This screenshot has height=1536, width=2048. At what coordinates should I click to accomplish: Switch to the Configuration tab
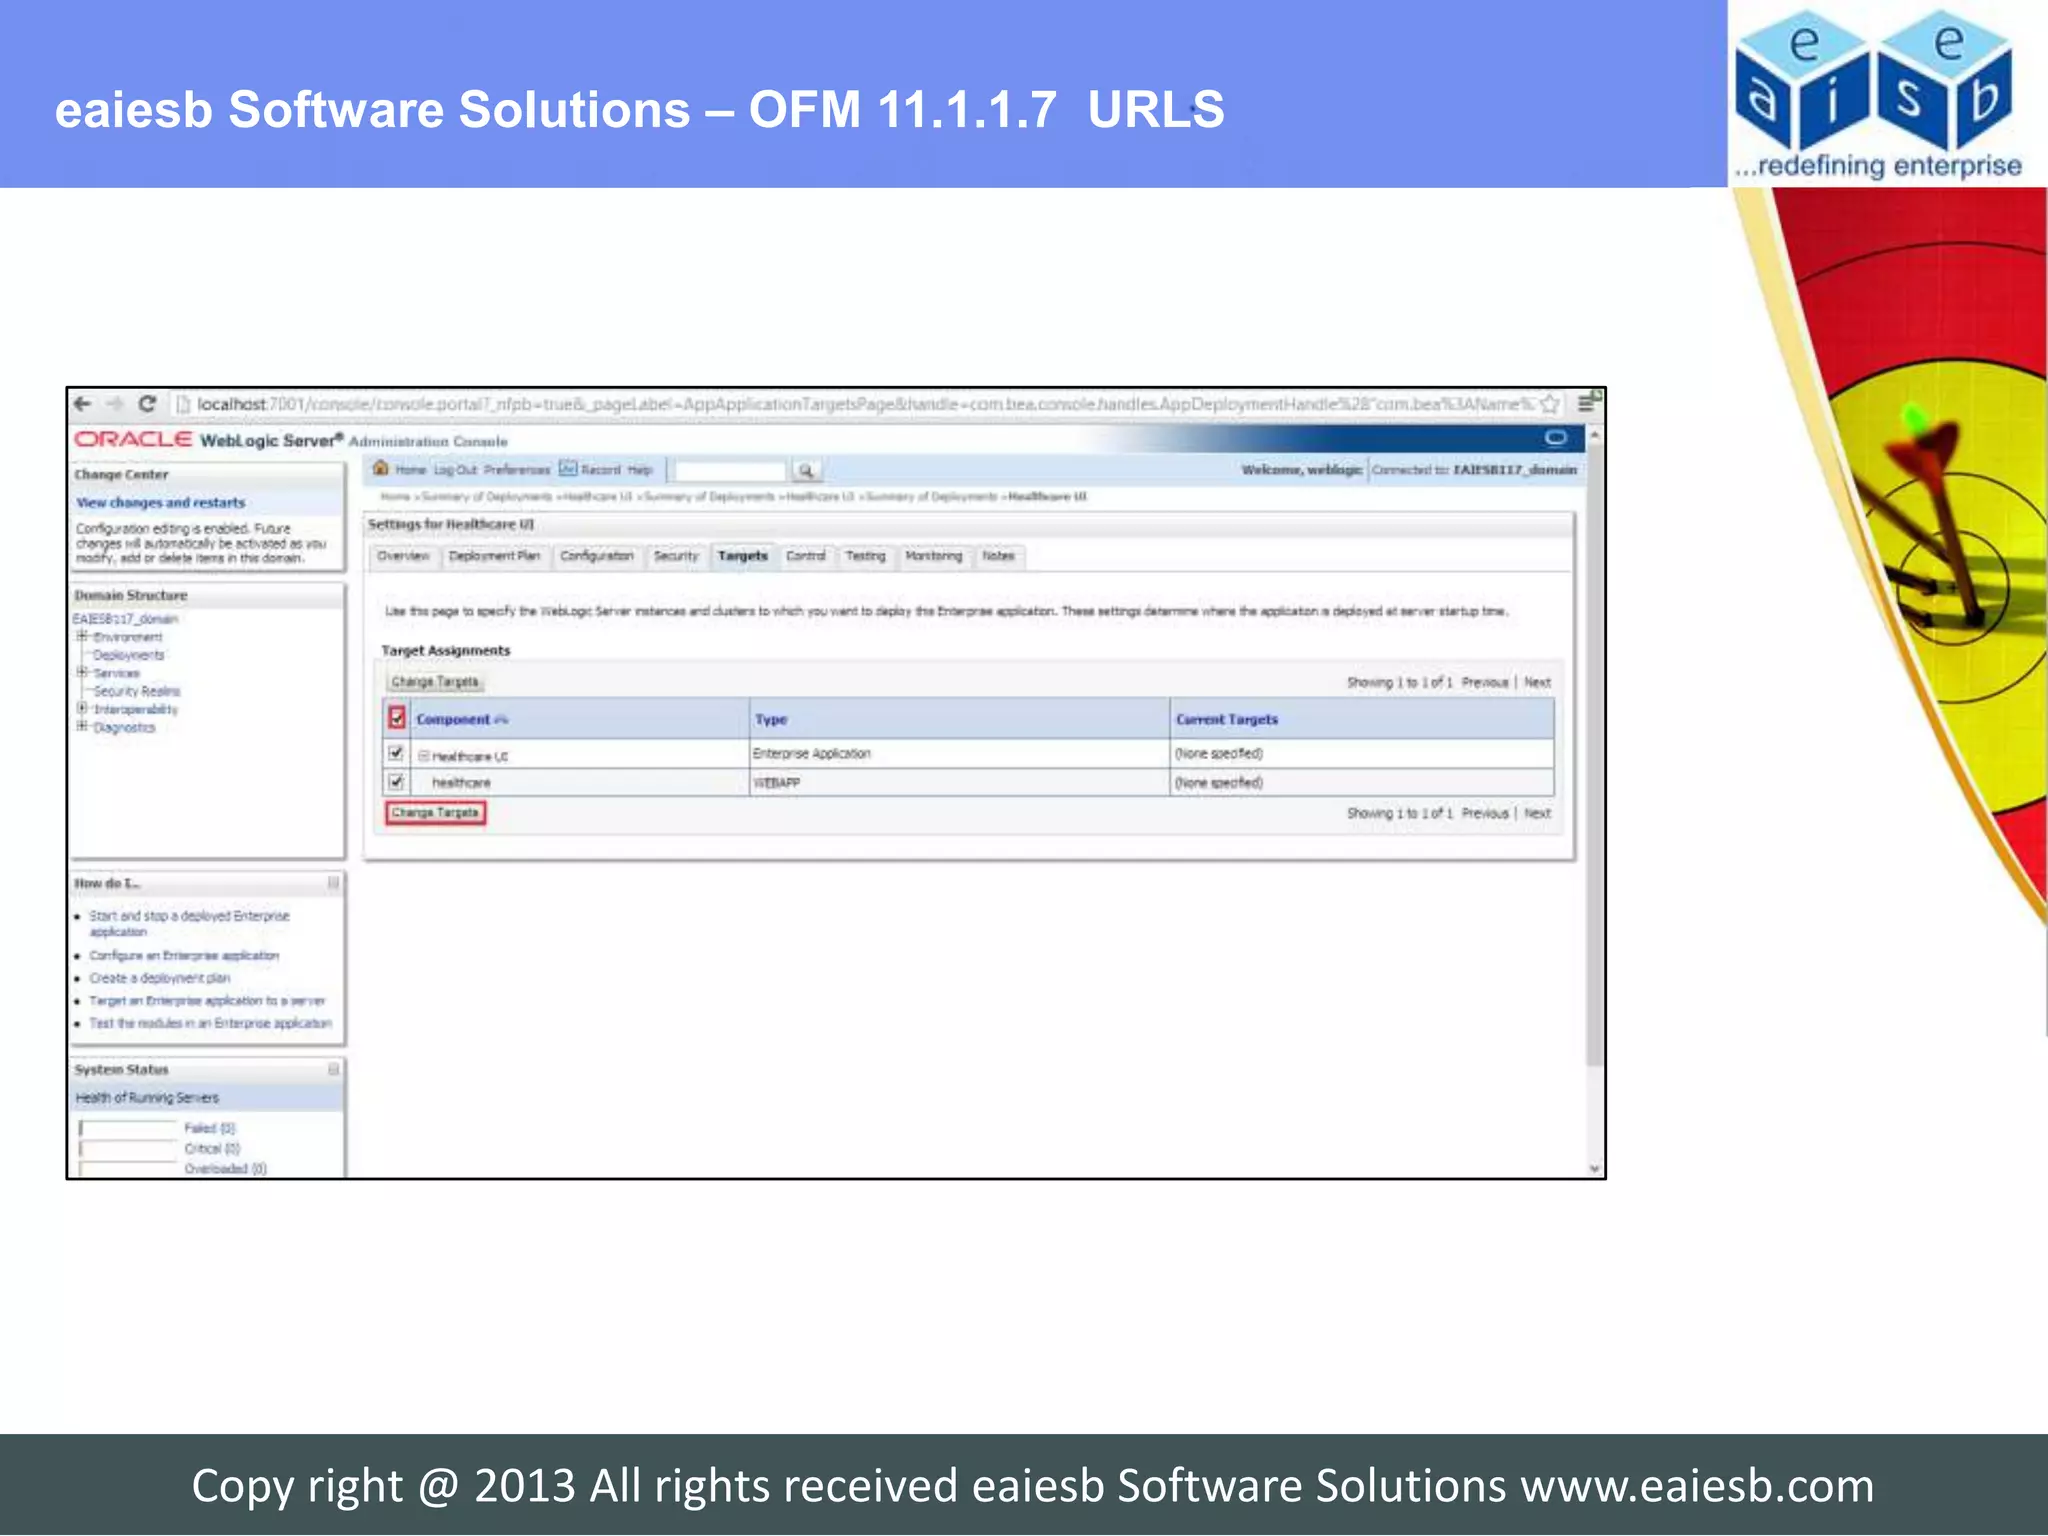point(597,556)
